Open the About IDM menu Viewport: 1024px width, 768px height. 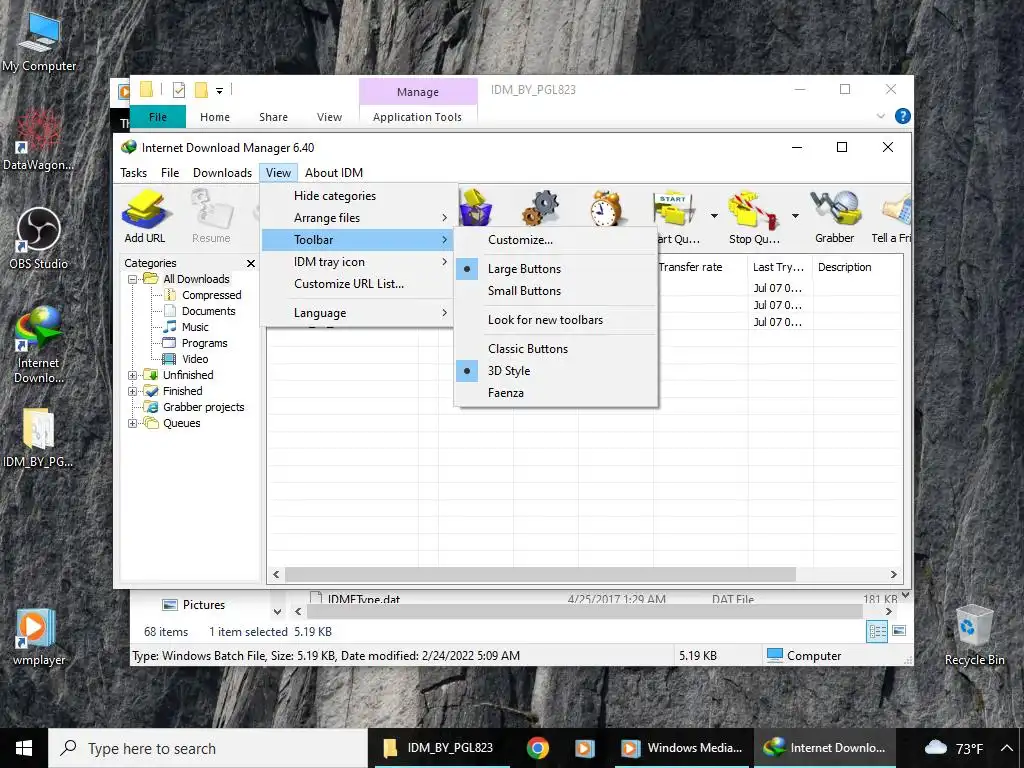[x=334, y=172]
